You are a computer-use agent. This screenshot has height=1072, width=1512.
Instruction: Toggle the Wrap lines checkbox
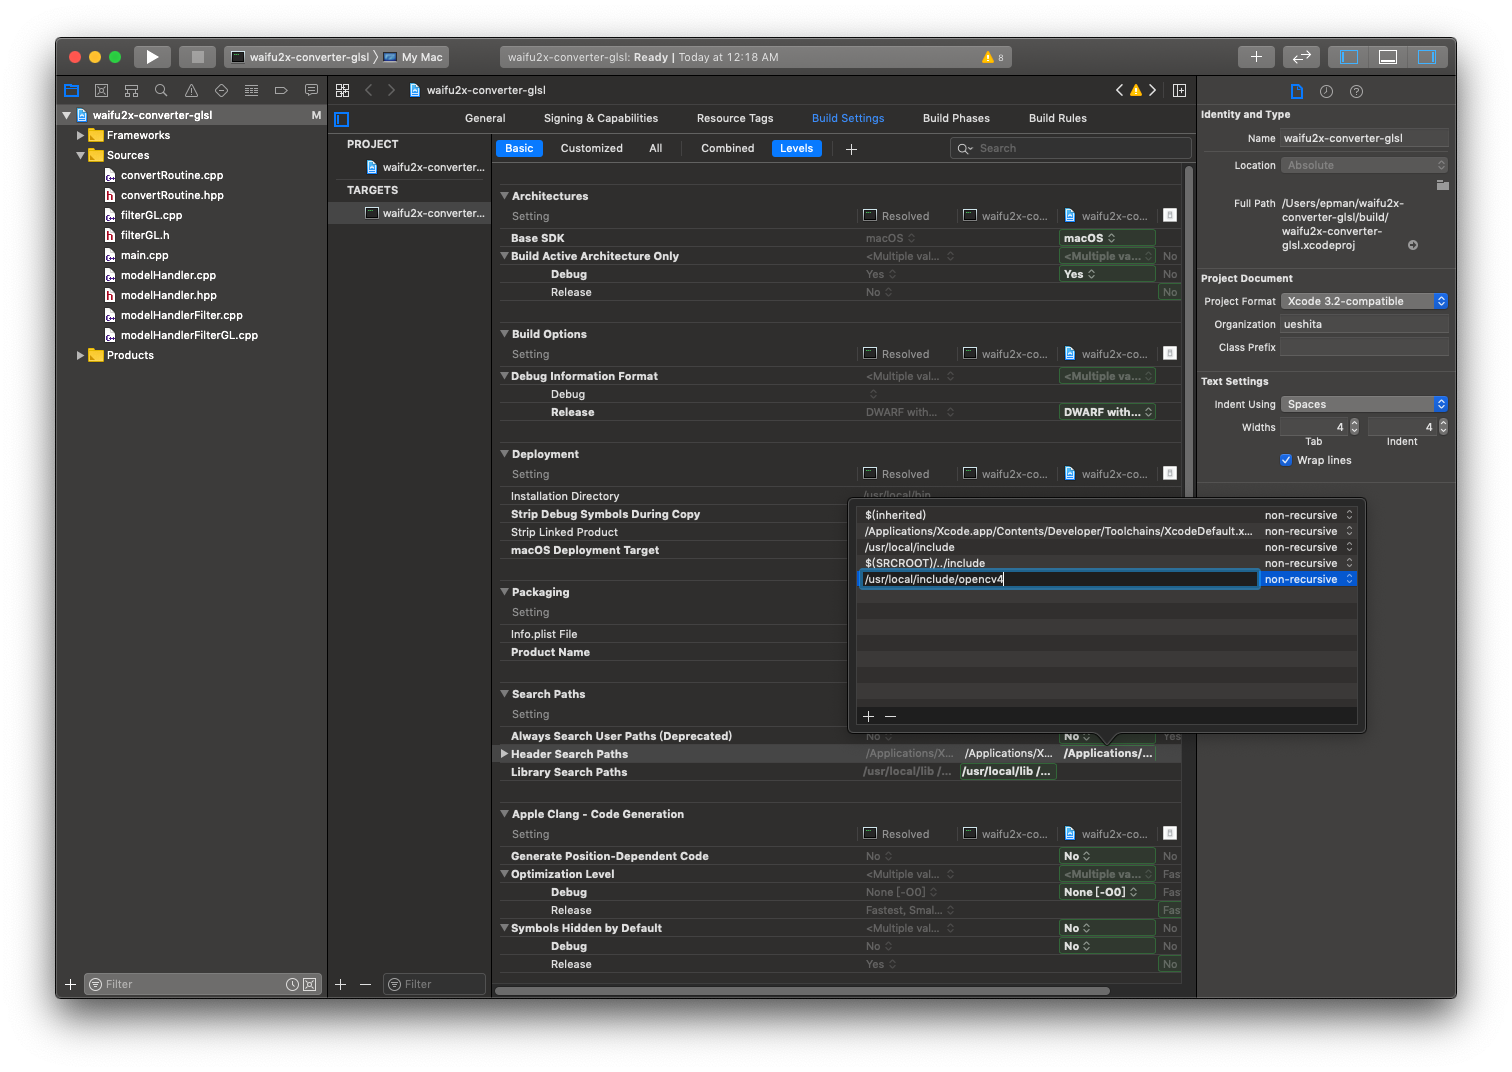(1286, 460)
